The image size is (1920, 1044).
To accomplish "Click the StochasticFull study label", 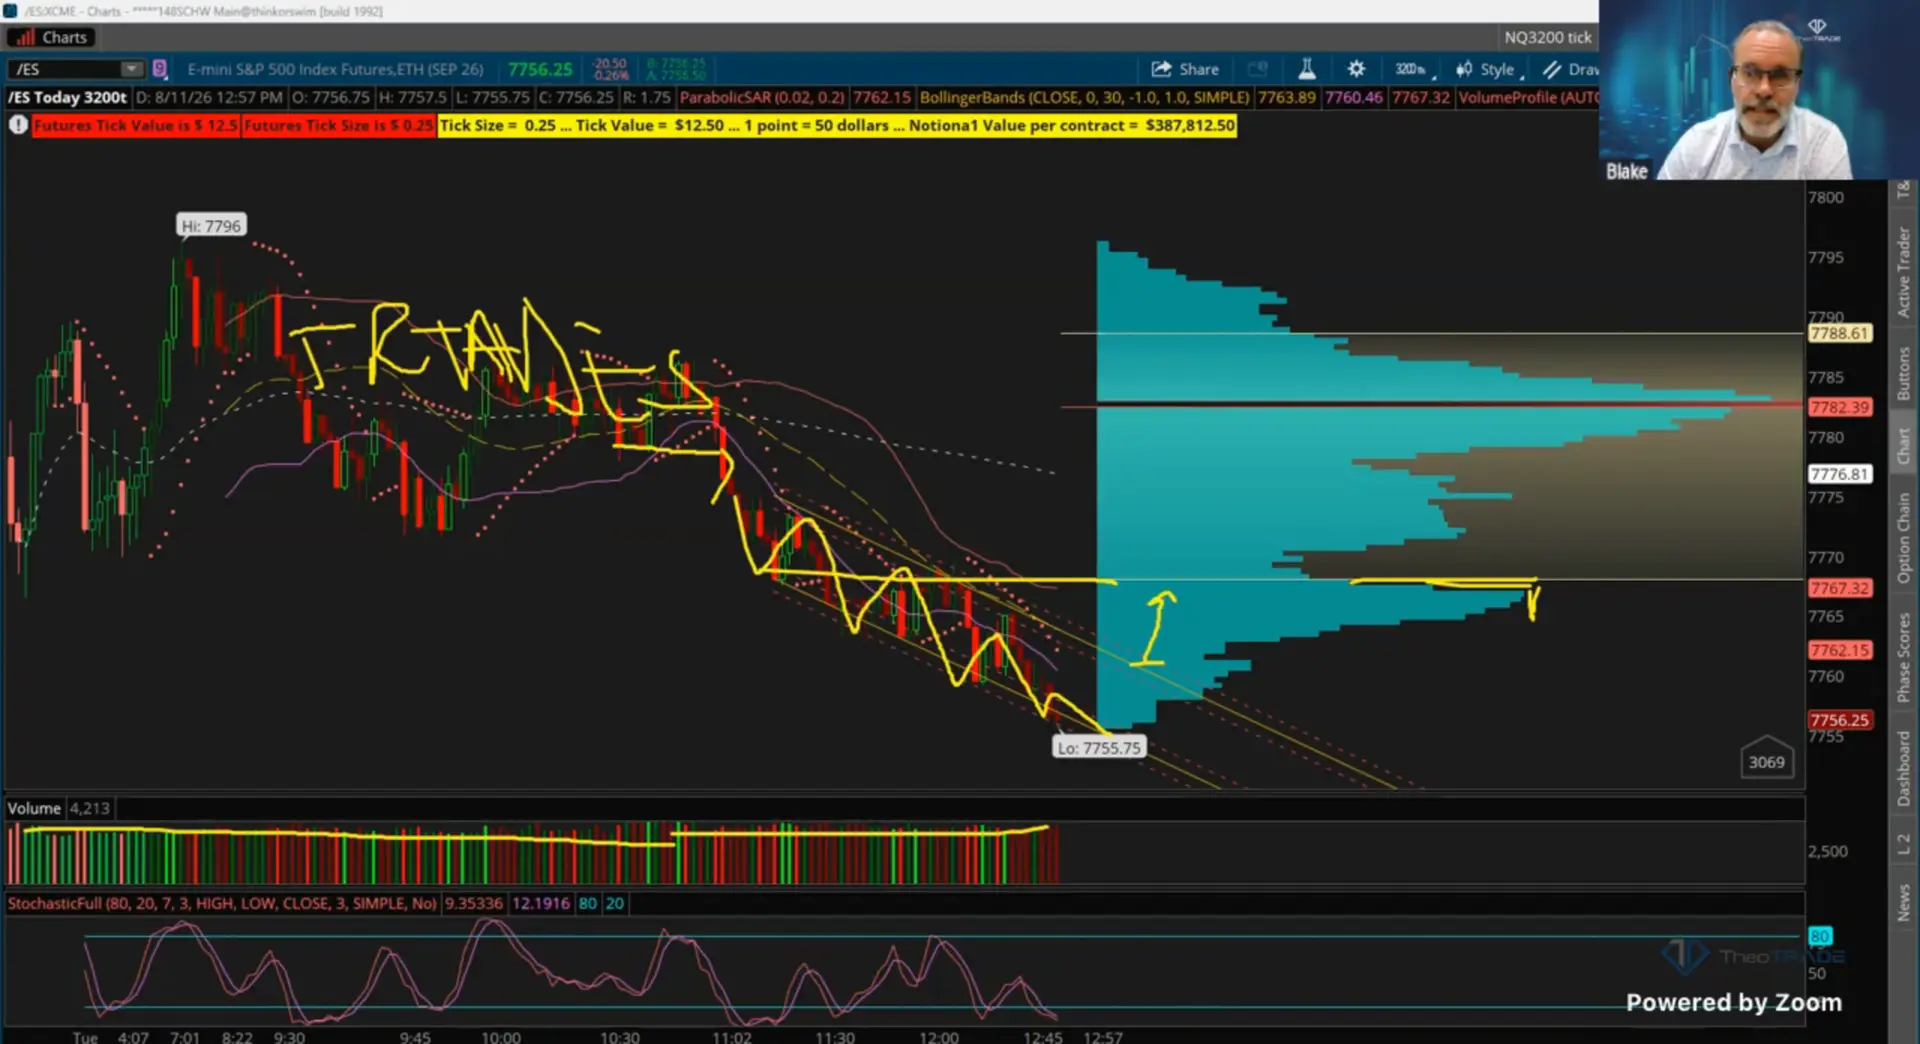I will 222,903.
